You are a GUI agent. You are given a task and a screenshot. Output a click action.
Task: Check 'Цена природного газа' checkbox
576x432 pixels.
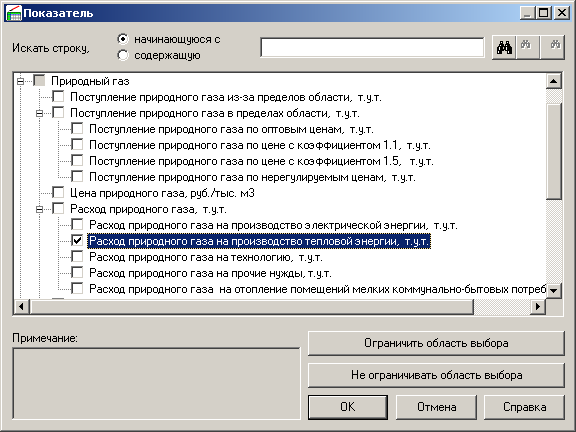coord(58,192)
